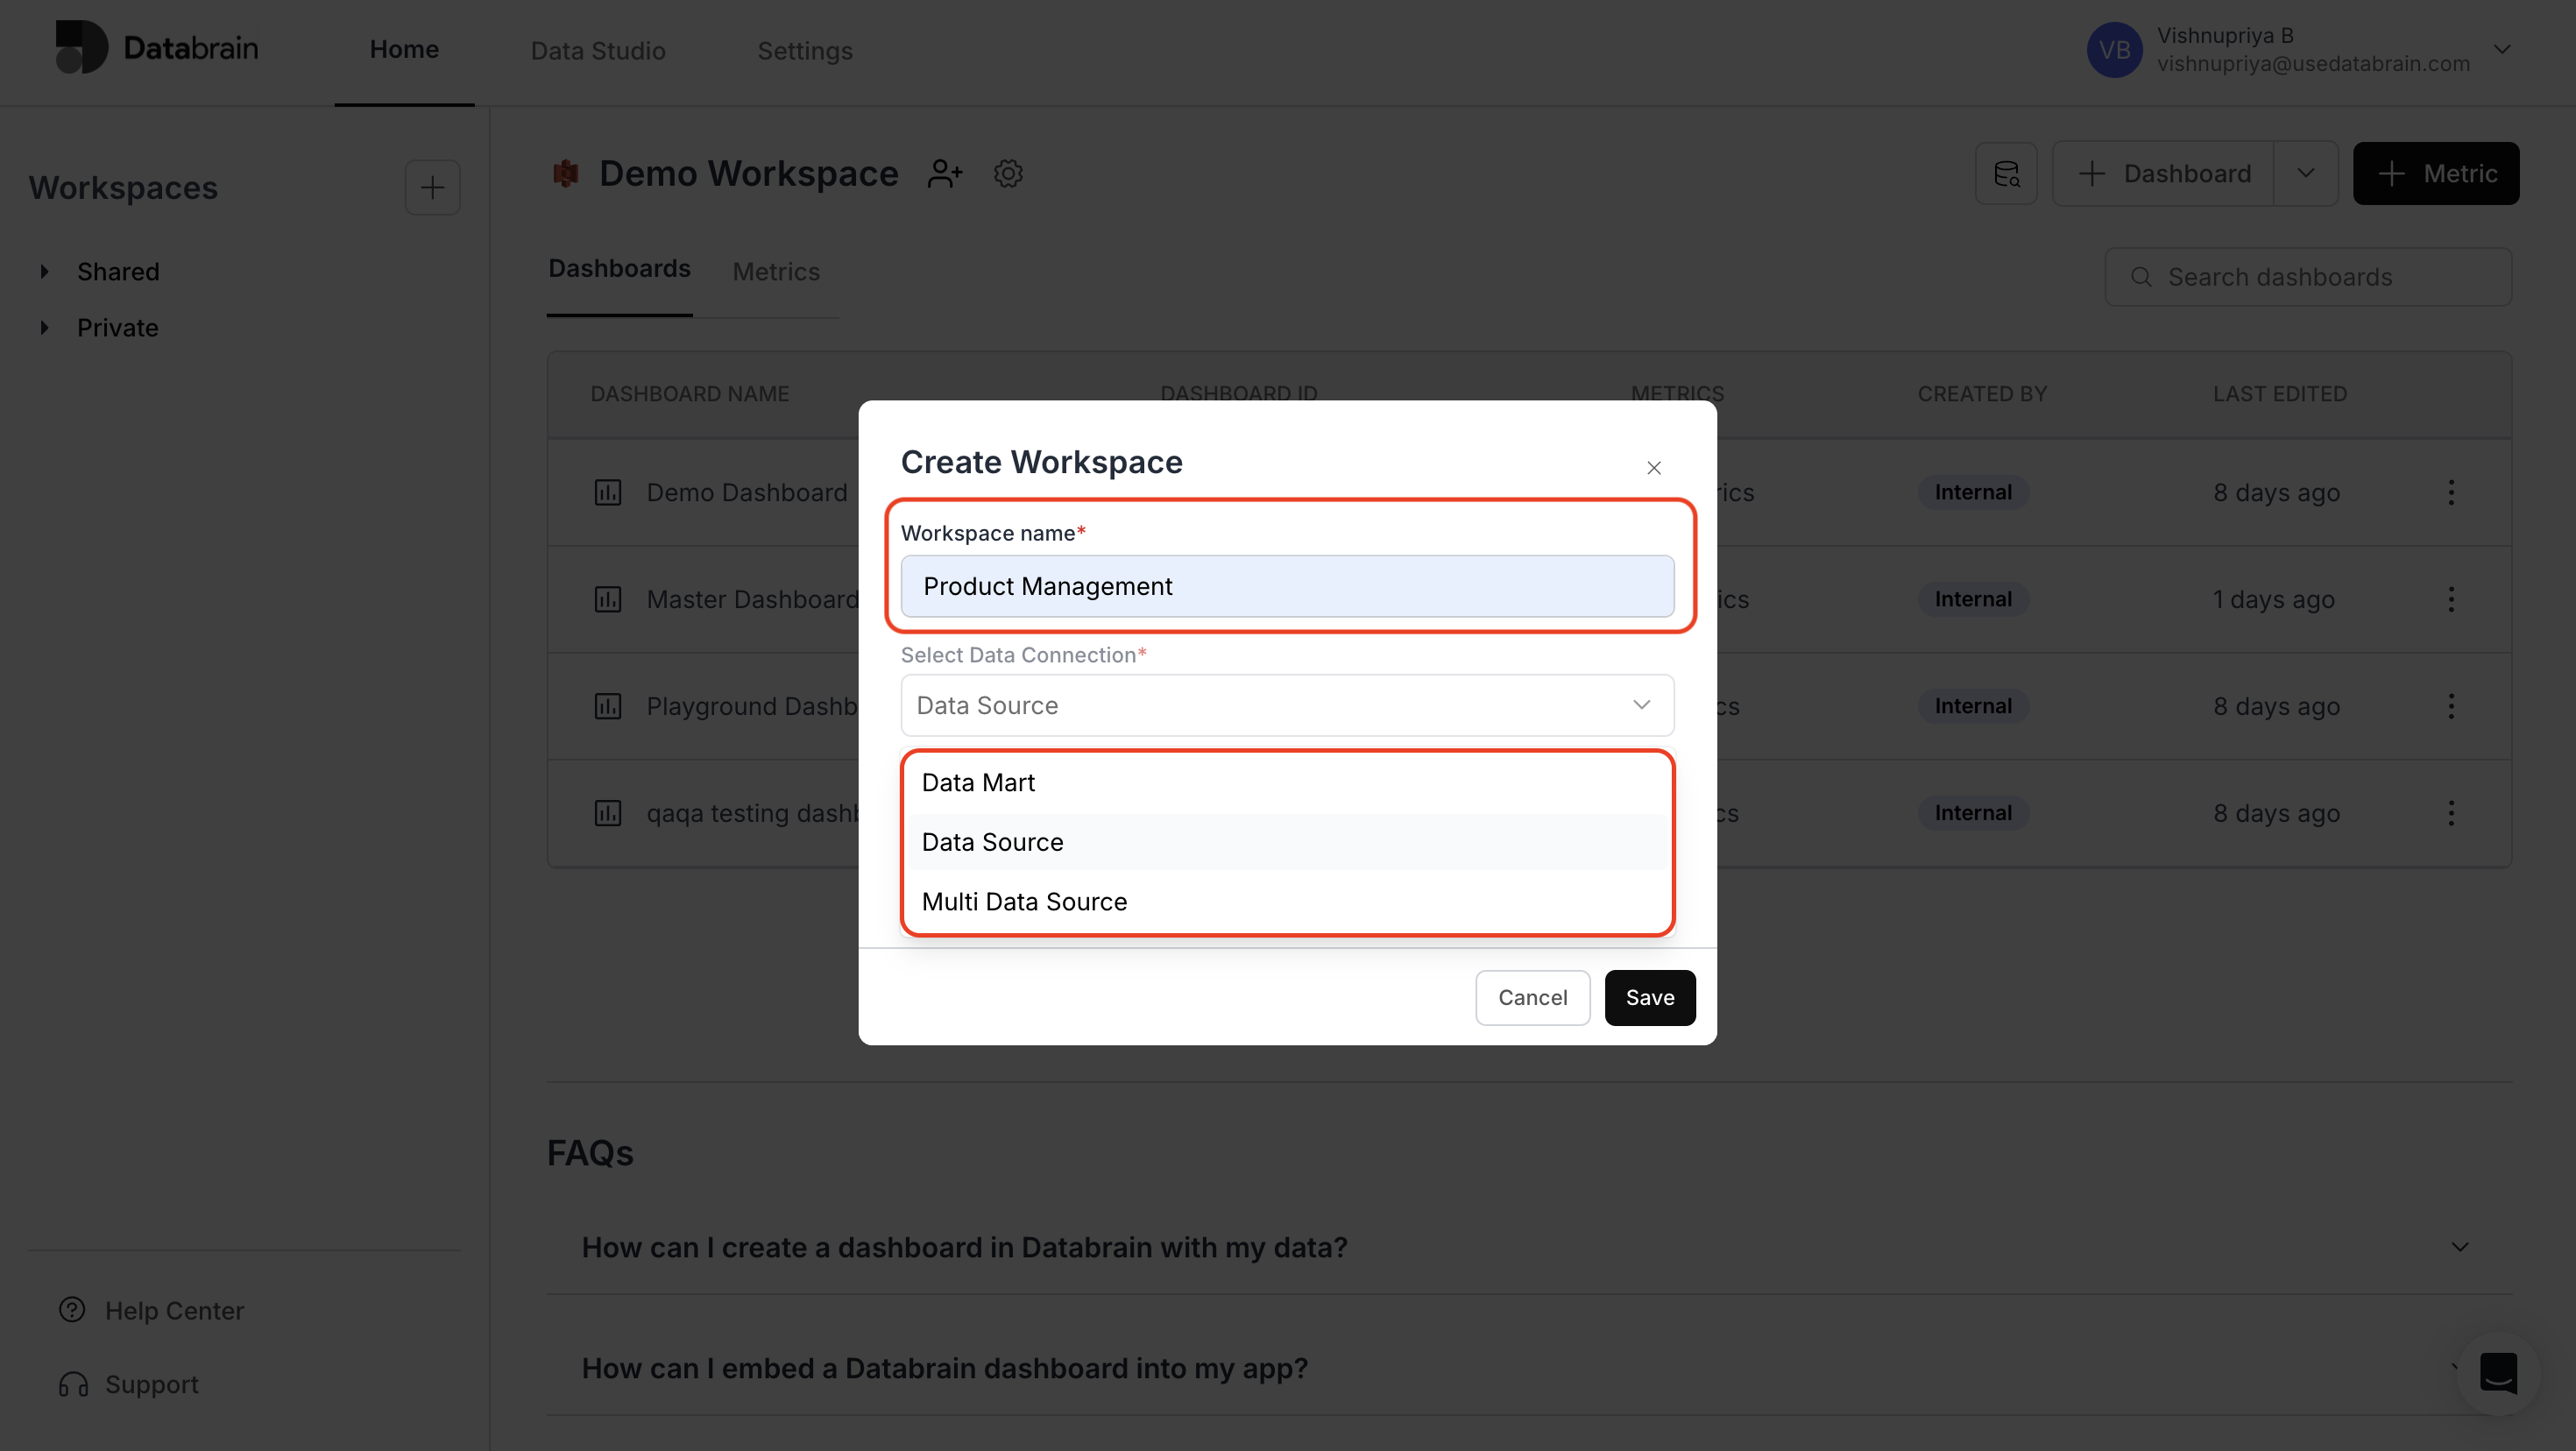This screenshot has height=1451, width=2576.
Task: Expand the Private workspaces tree
Action: [45, 327]
